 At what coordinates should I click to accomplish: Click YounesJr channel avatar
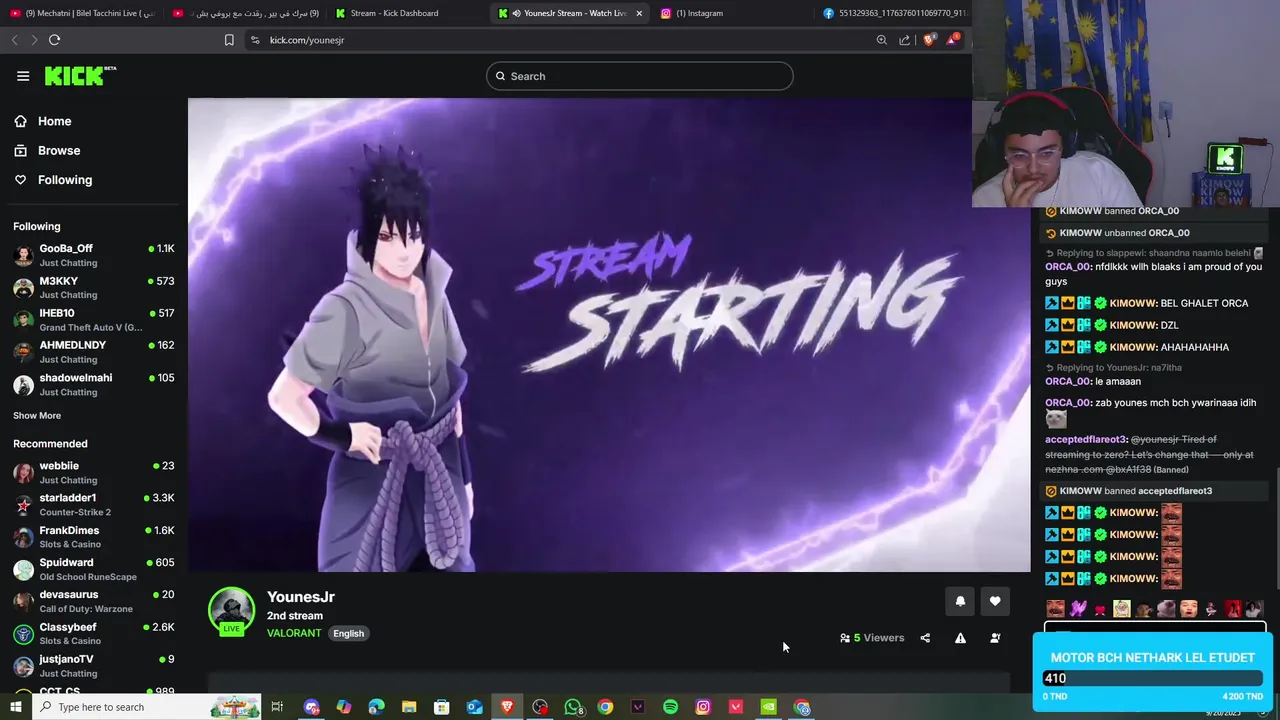(231, 611)
